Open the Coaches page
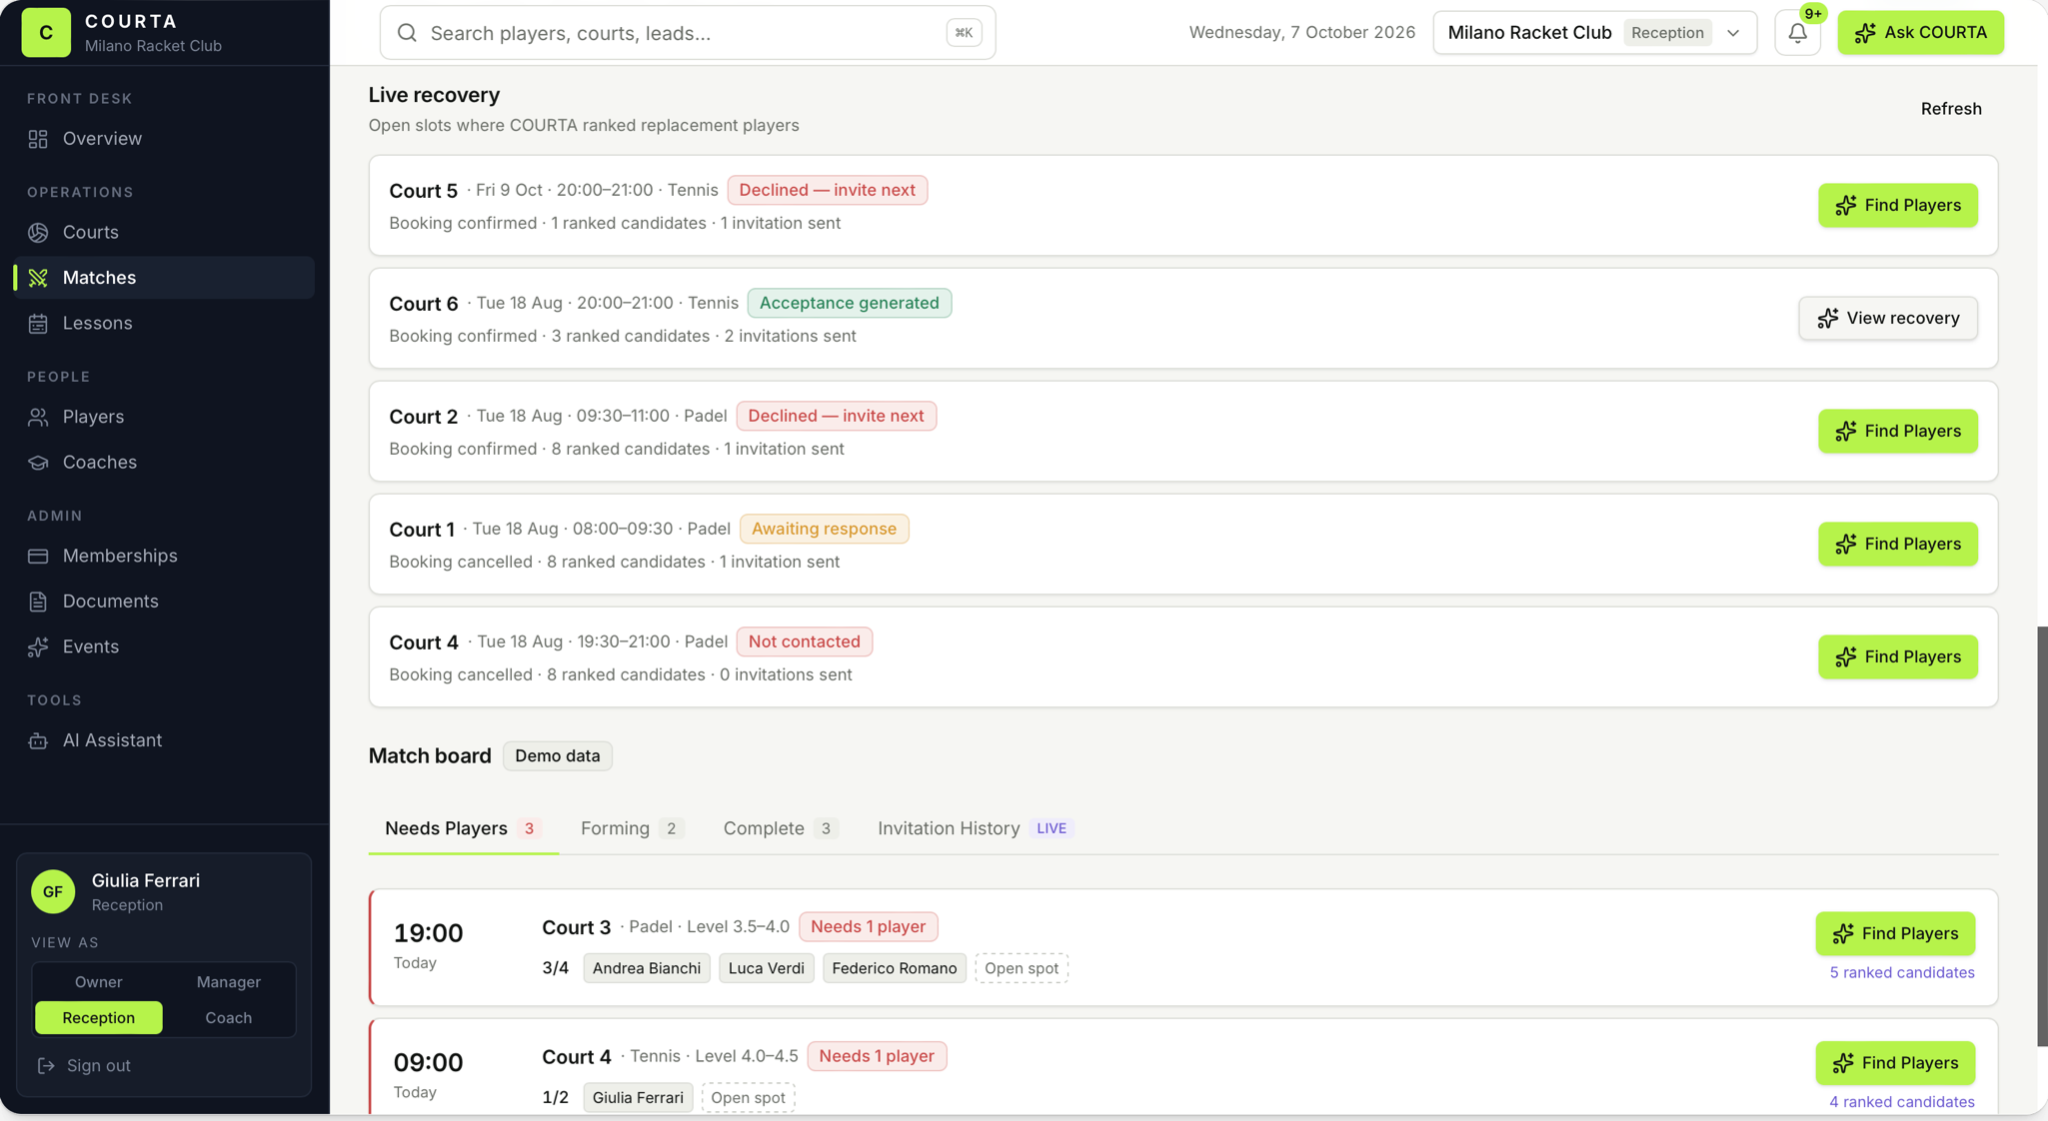 pos(164,462)
